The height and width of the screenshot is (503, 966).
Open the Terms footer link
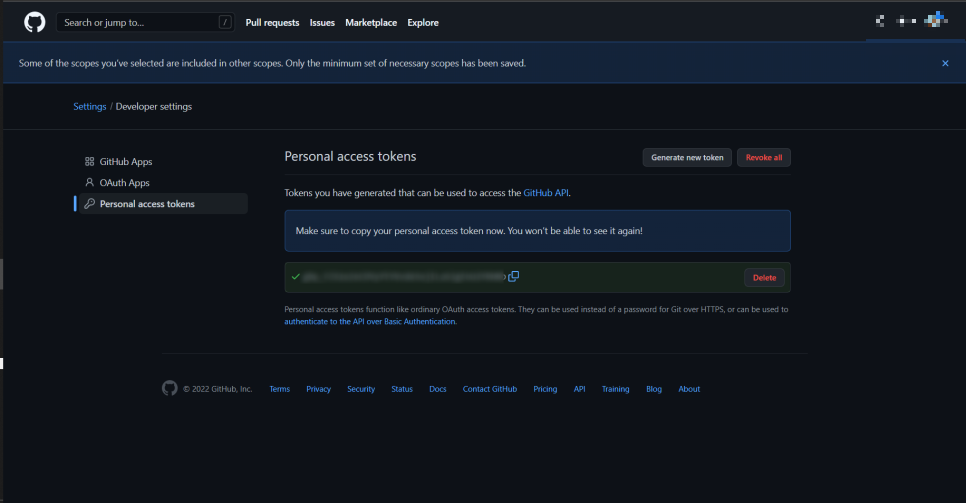point(280,389)
